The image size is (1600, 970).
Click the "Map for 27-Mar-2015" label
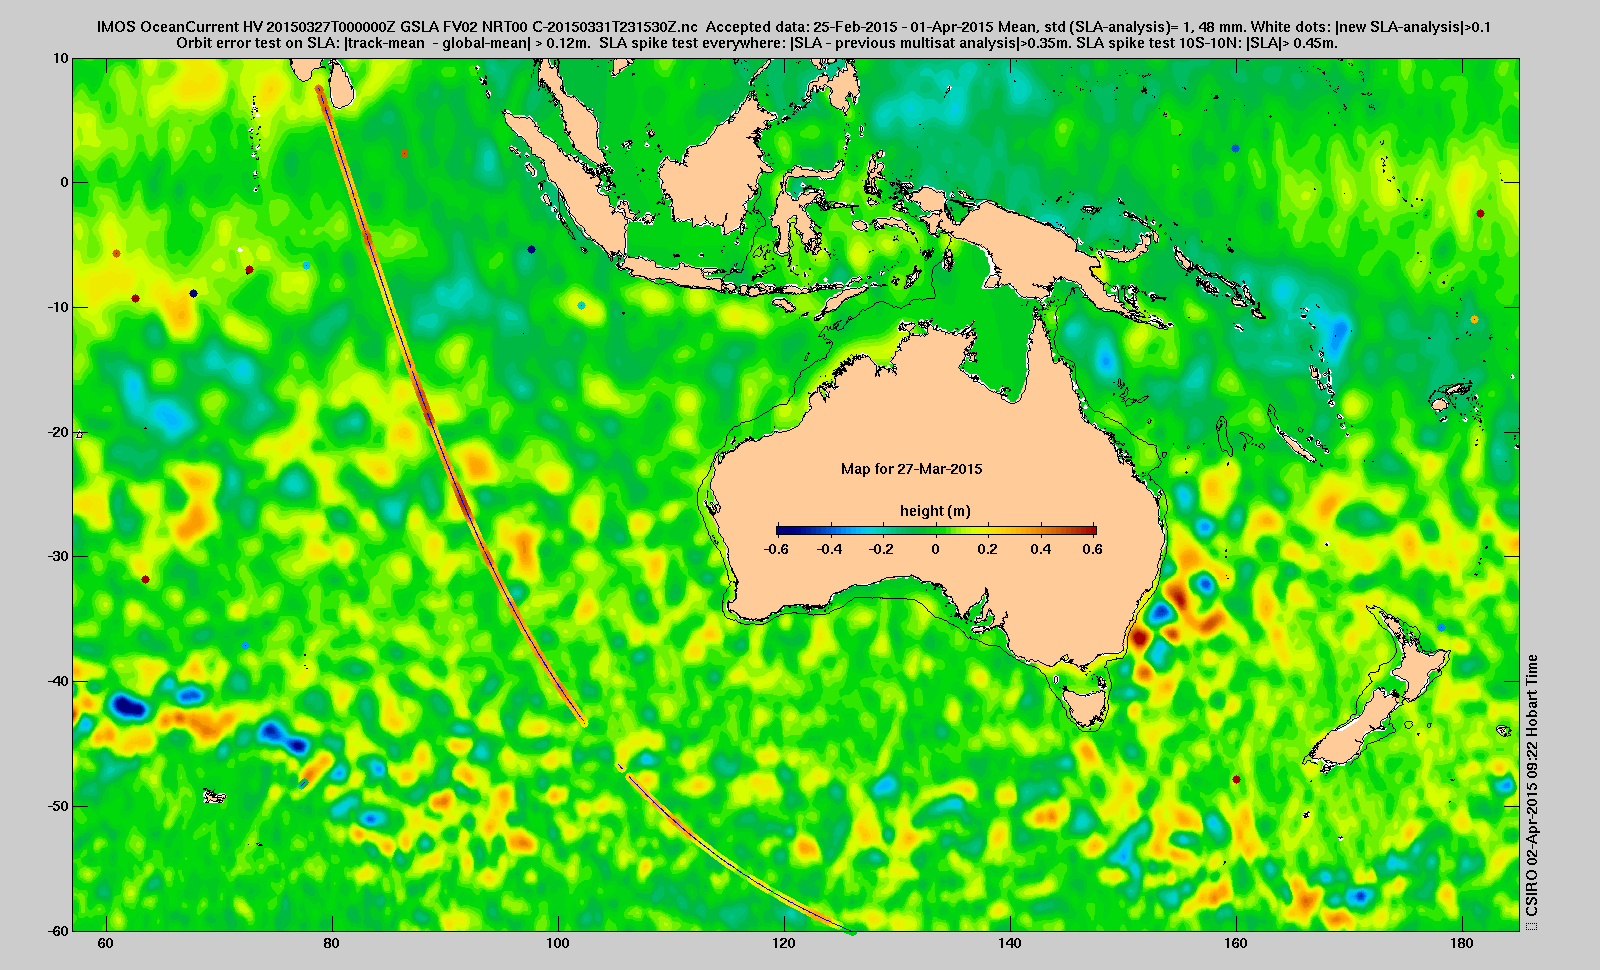[911, 469]
